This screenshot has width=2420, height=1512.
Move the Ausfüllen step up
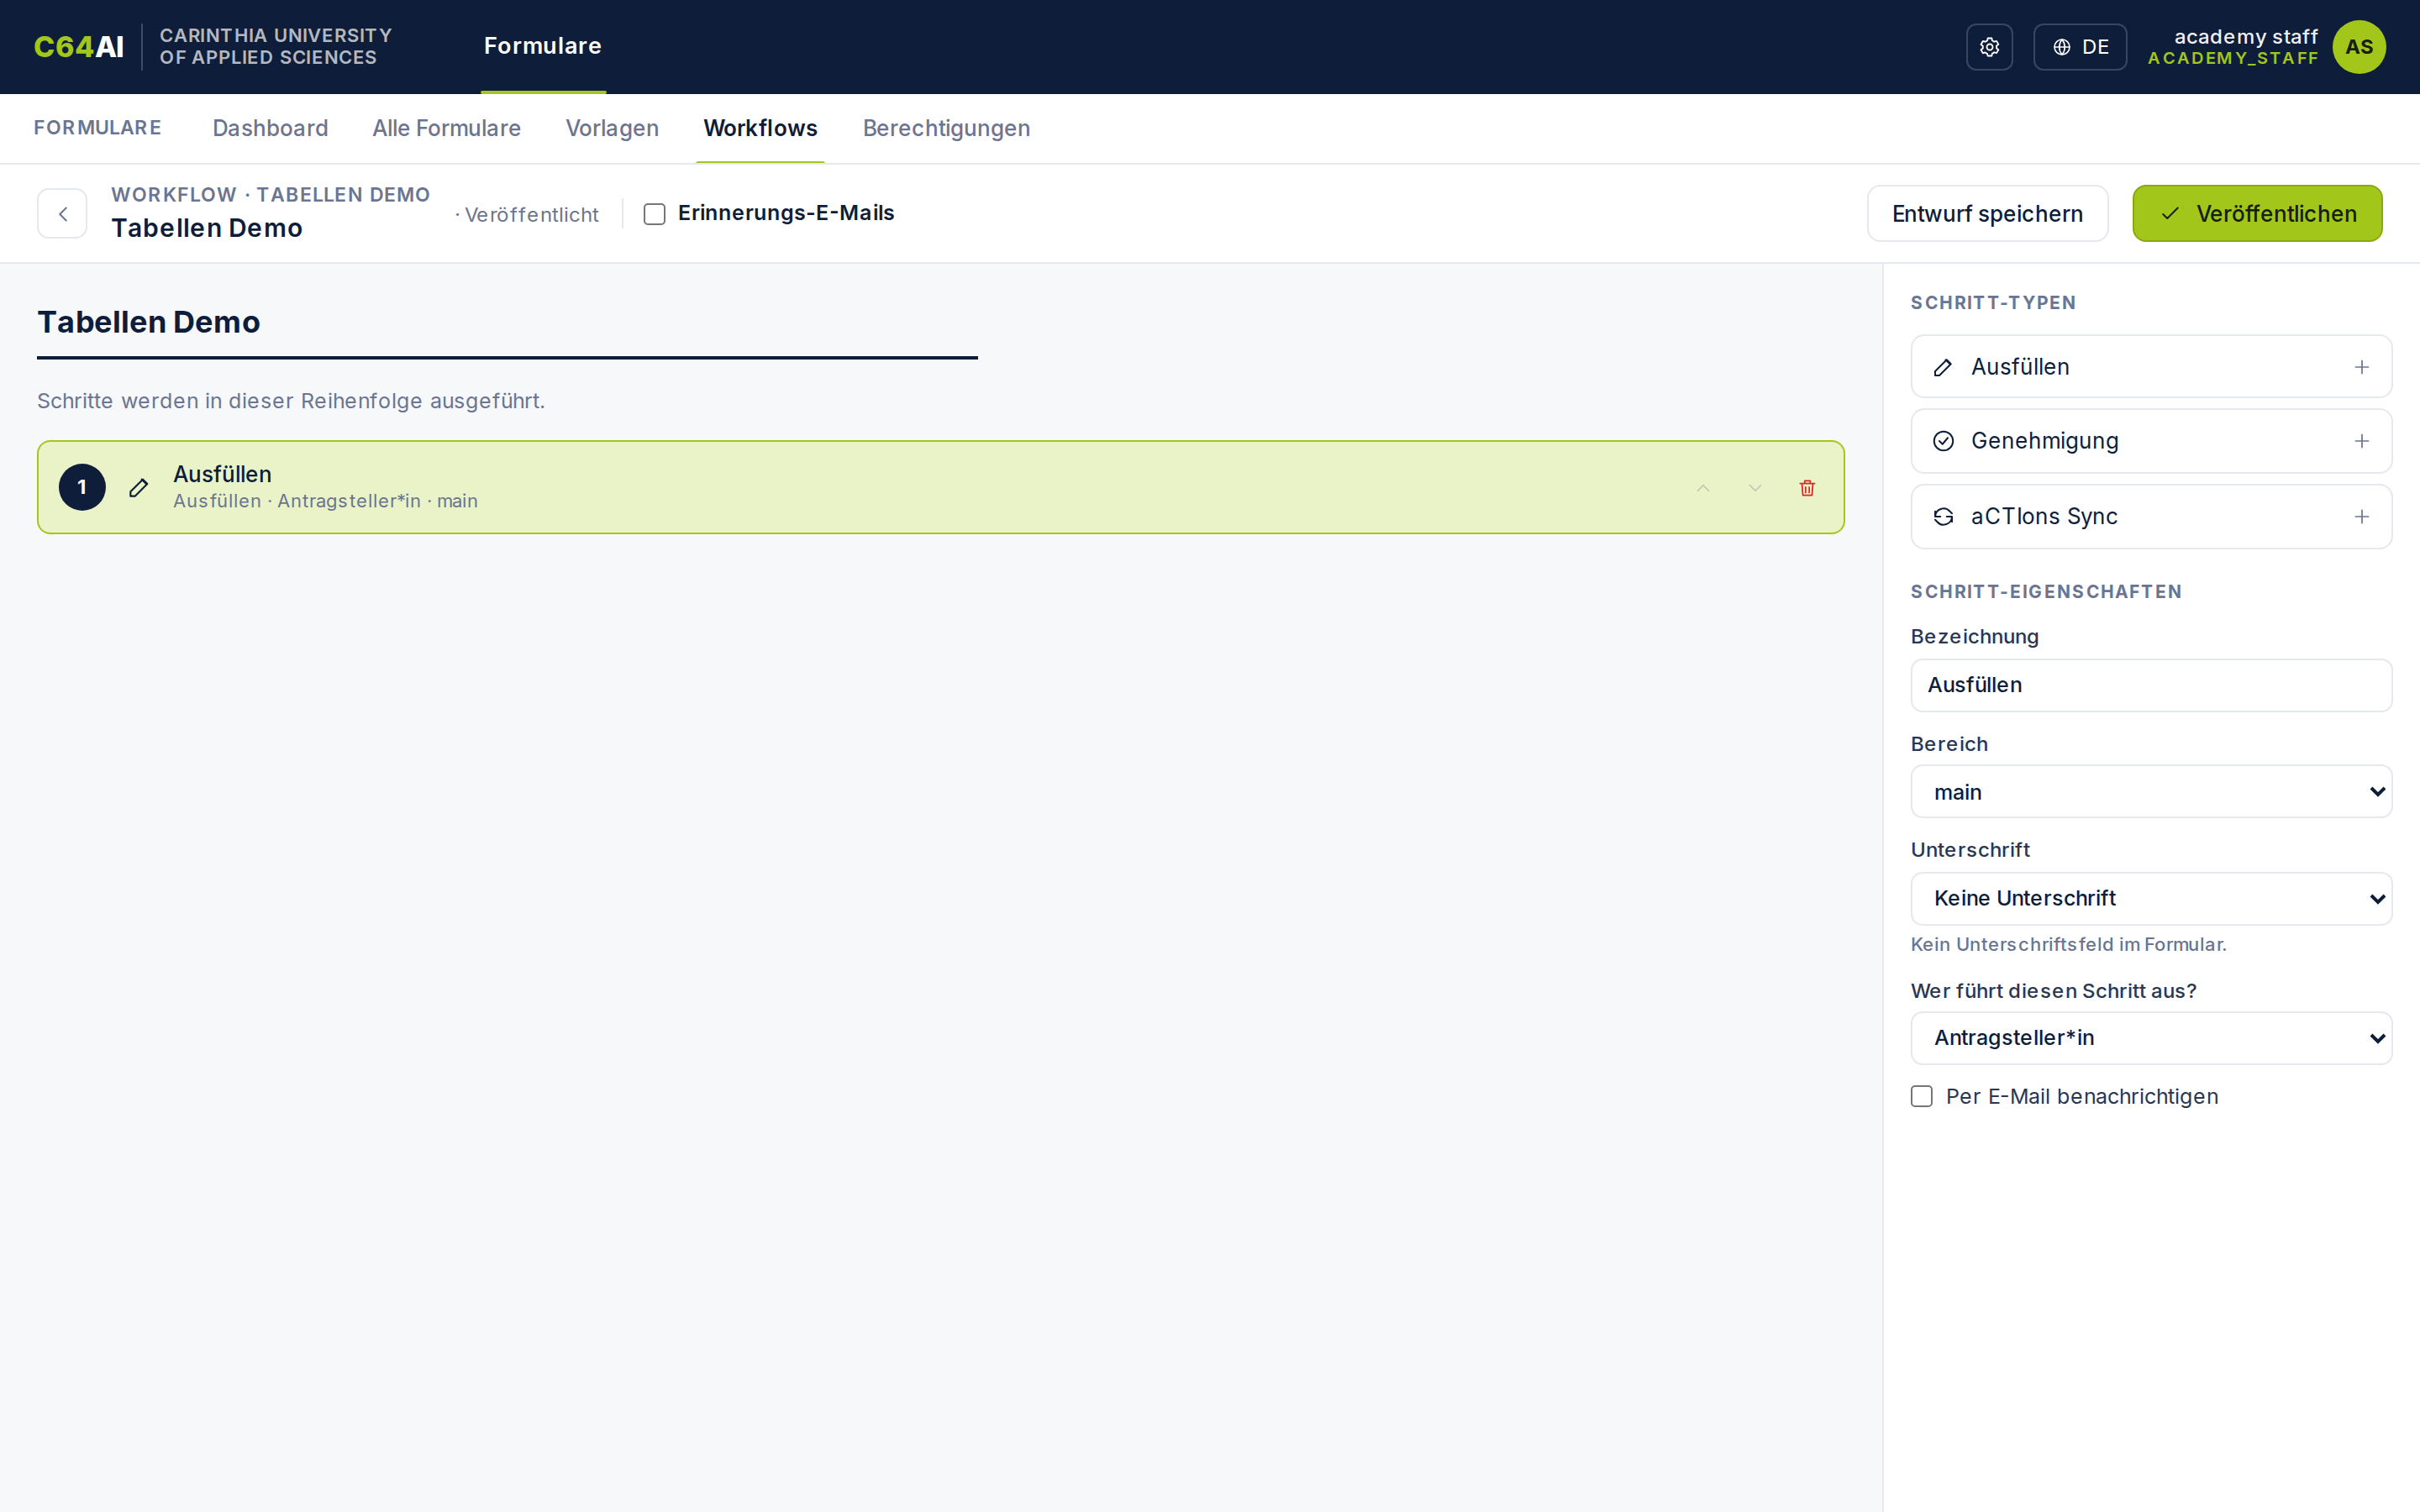click(1703, 488)
